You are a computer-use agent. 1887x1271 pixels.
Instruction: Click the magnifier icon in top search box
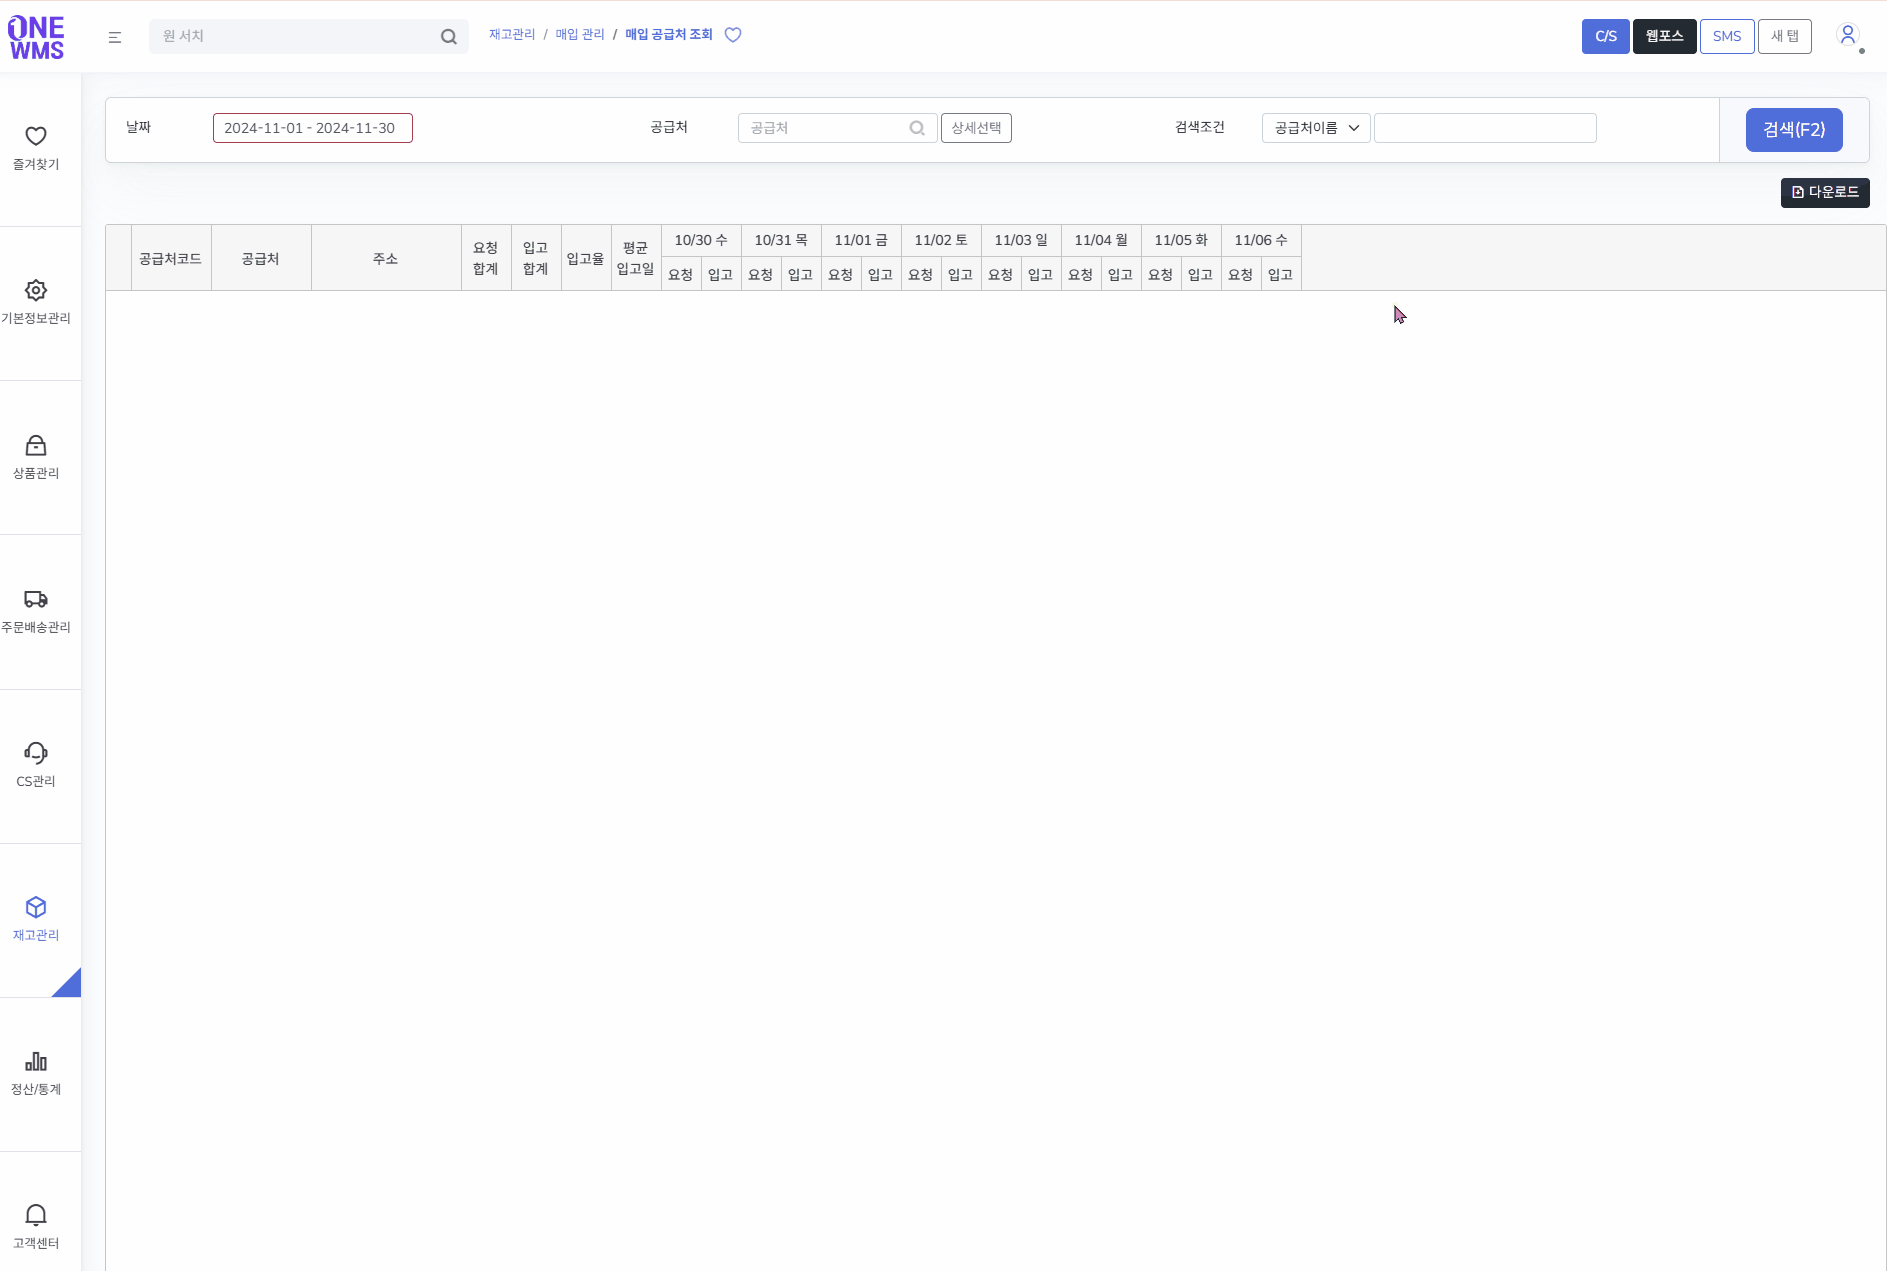tap(449, 37)
